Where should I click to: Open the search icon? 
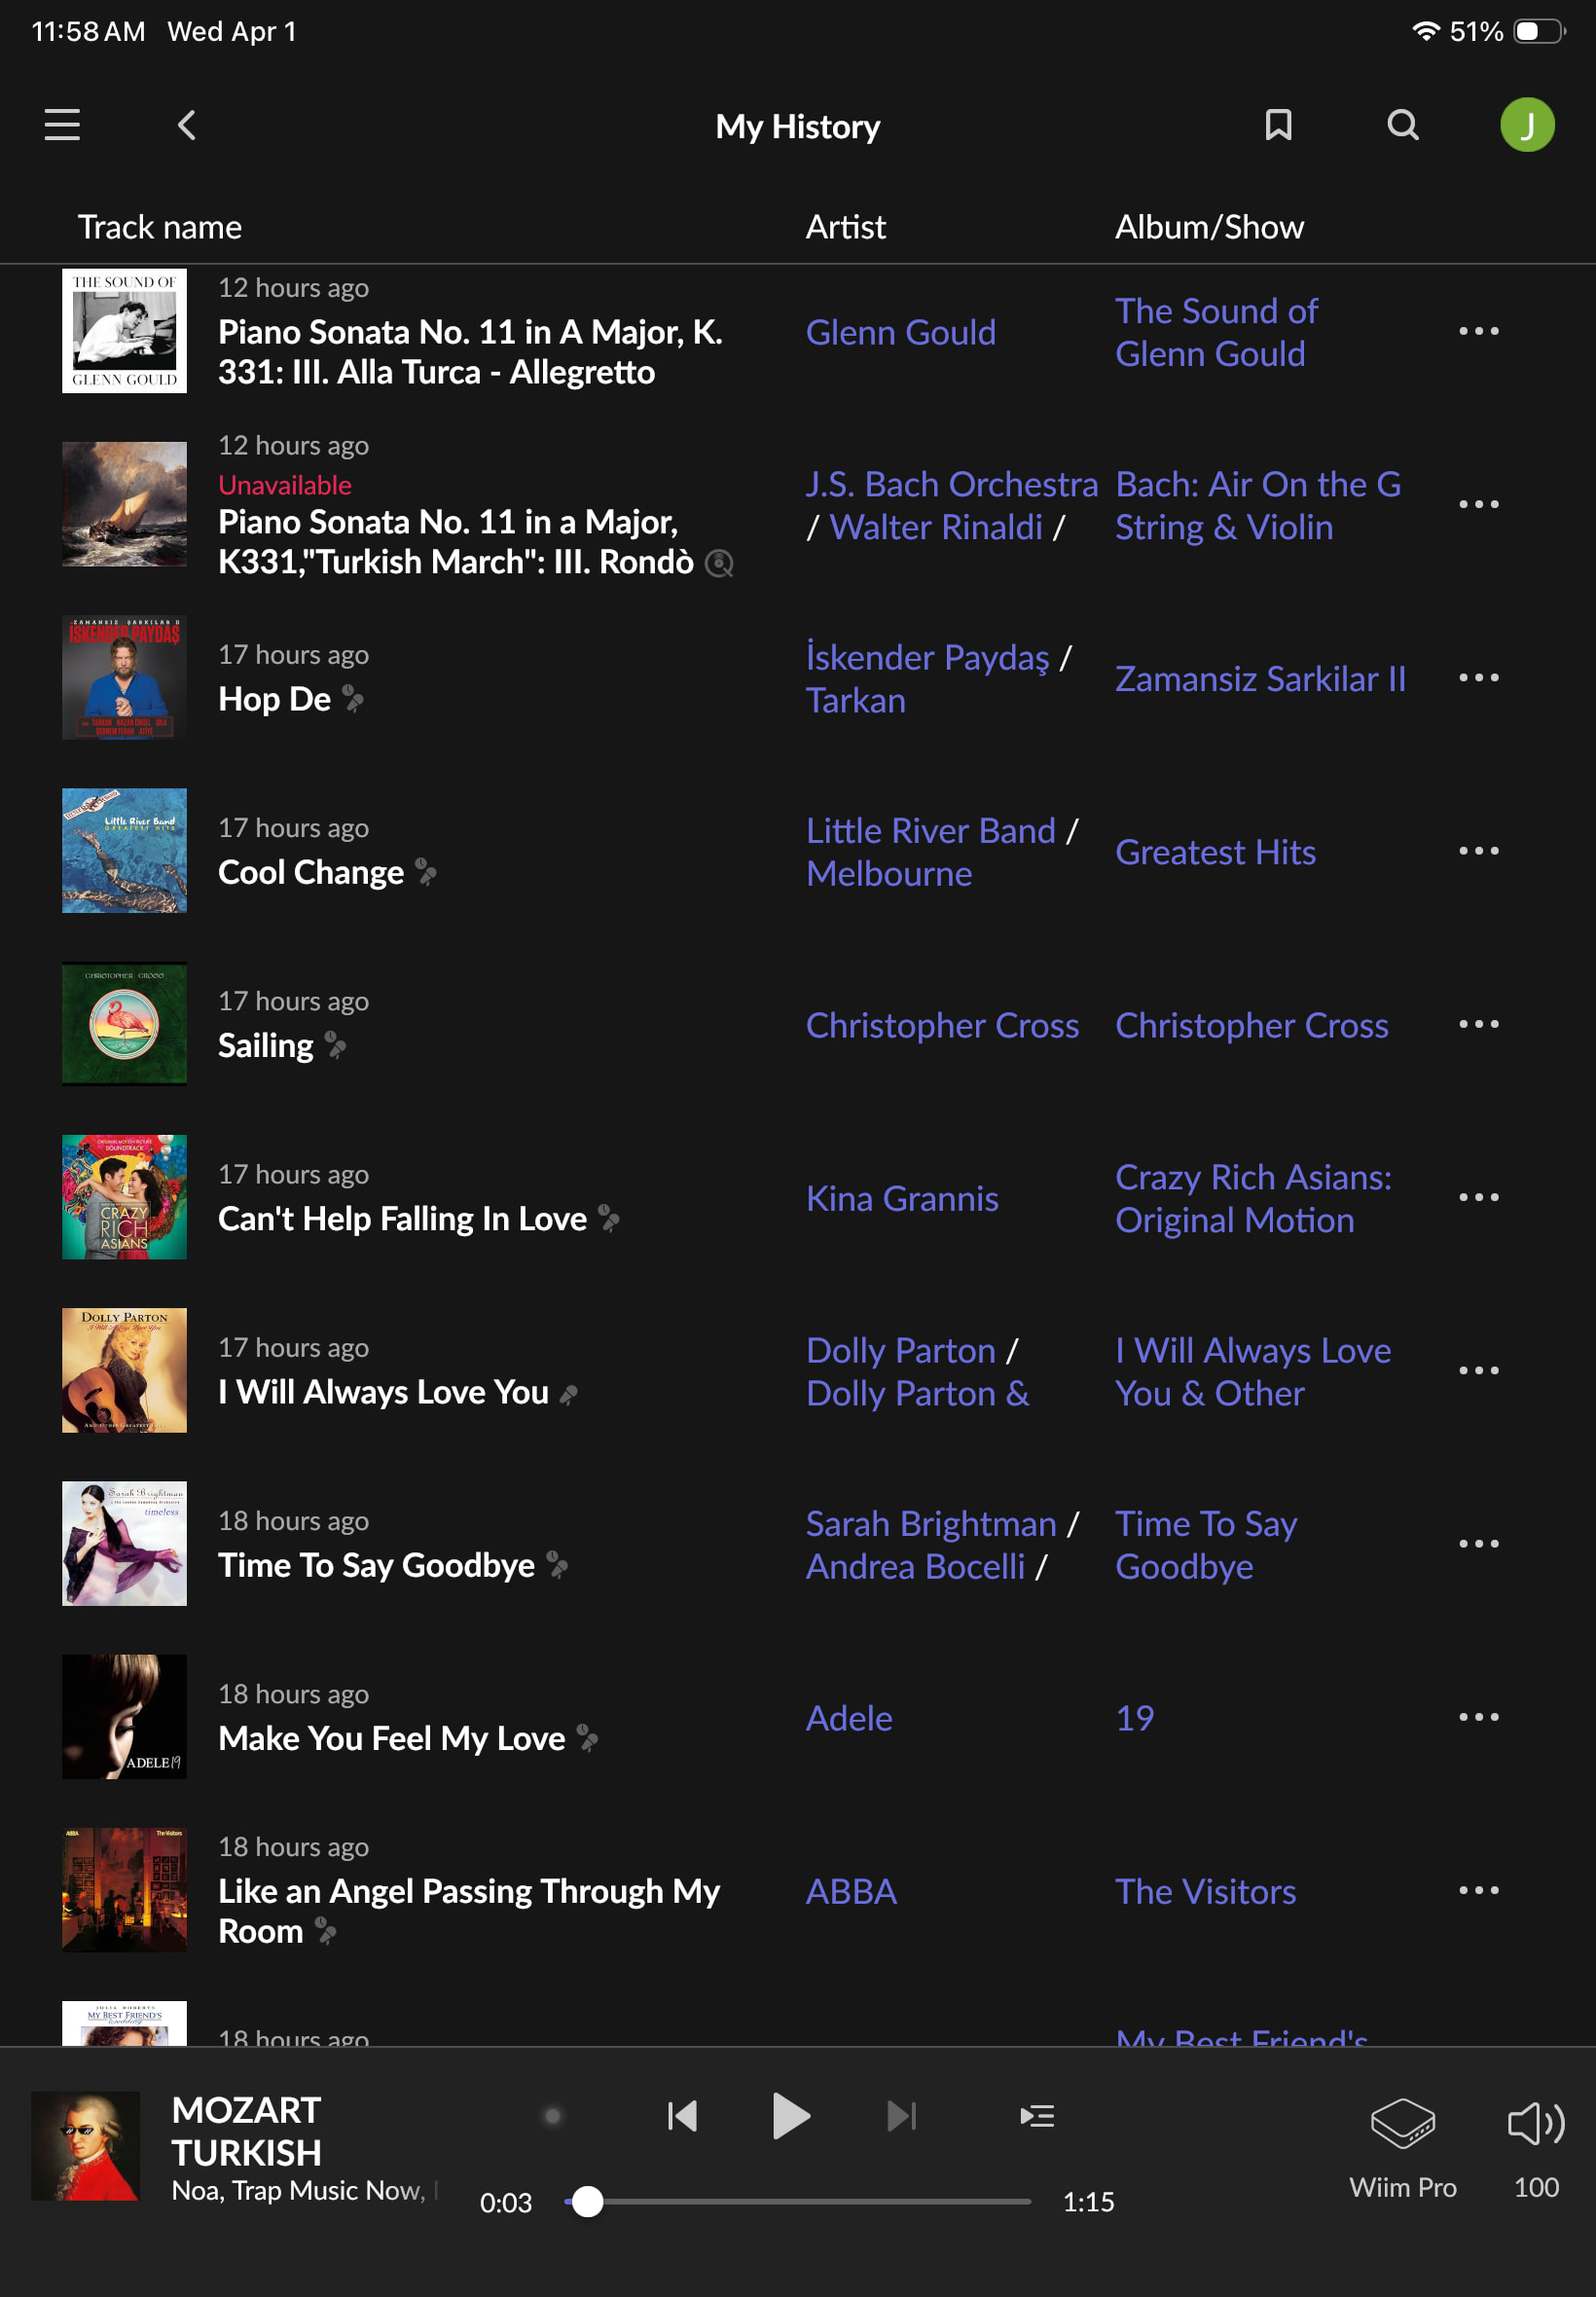(1403, 125)
